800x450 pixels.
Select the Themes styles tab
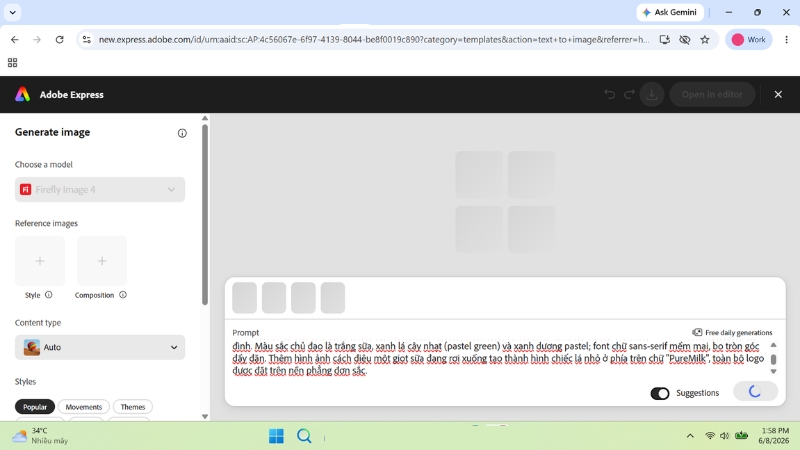pos(133,407)
